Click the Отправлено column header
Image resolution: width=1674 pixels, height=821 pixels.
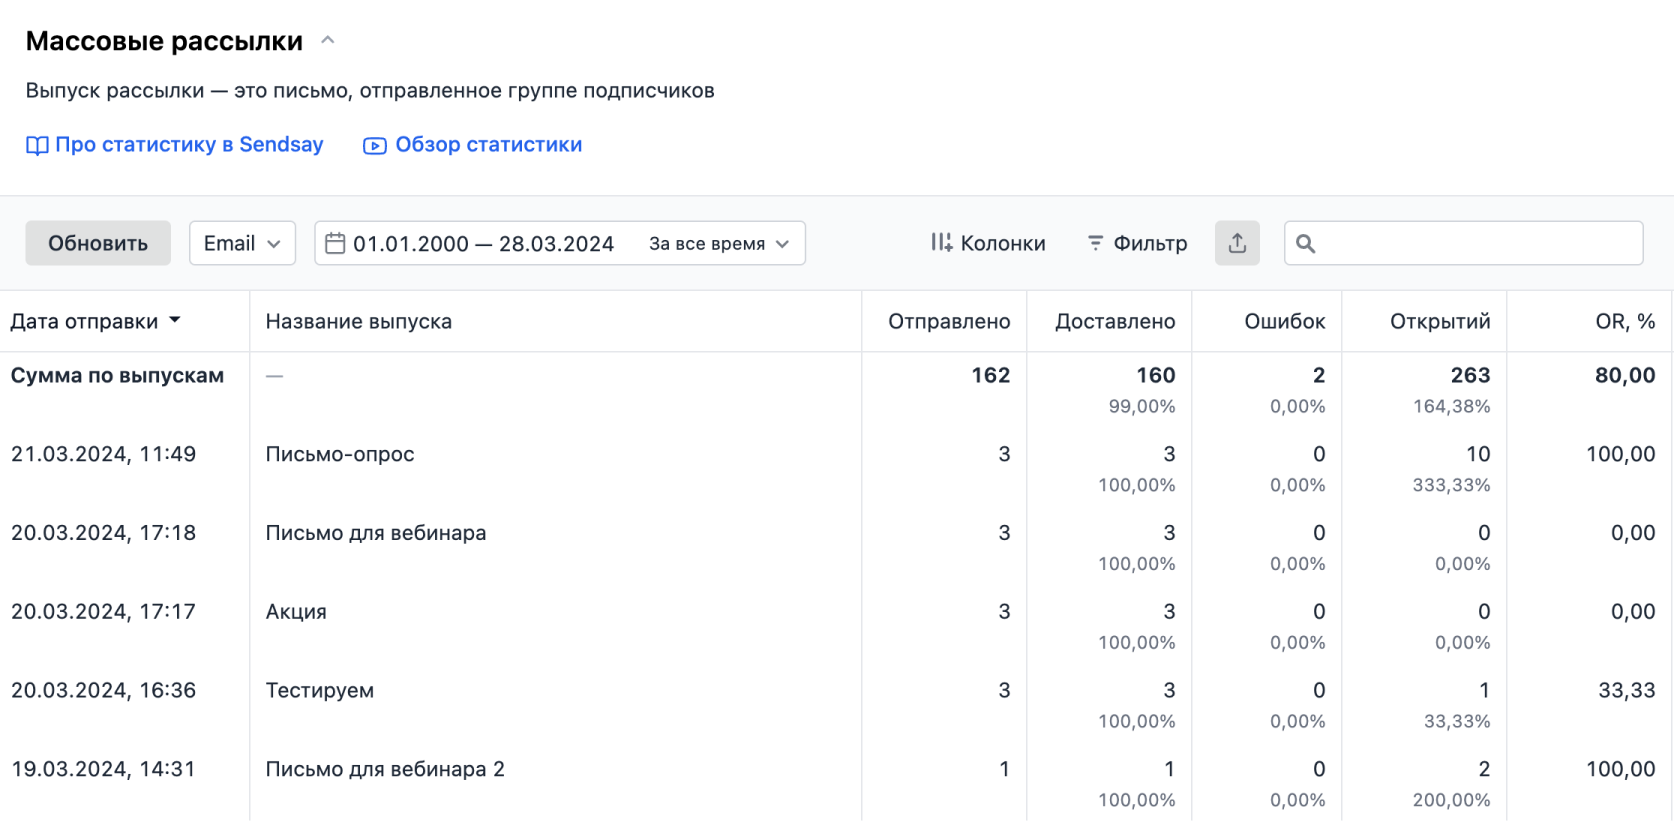click(948, 321)
